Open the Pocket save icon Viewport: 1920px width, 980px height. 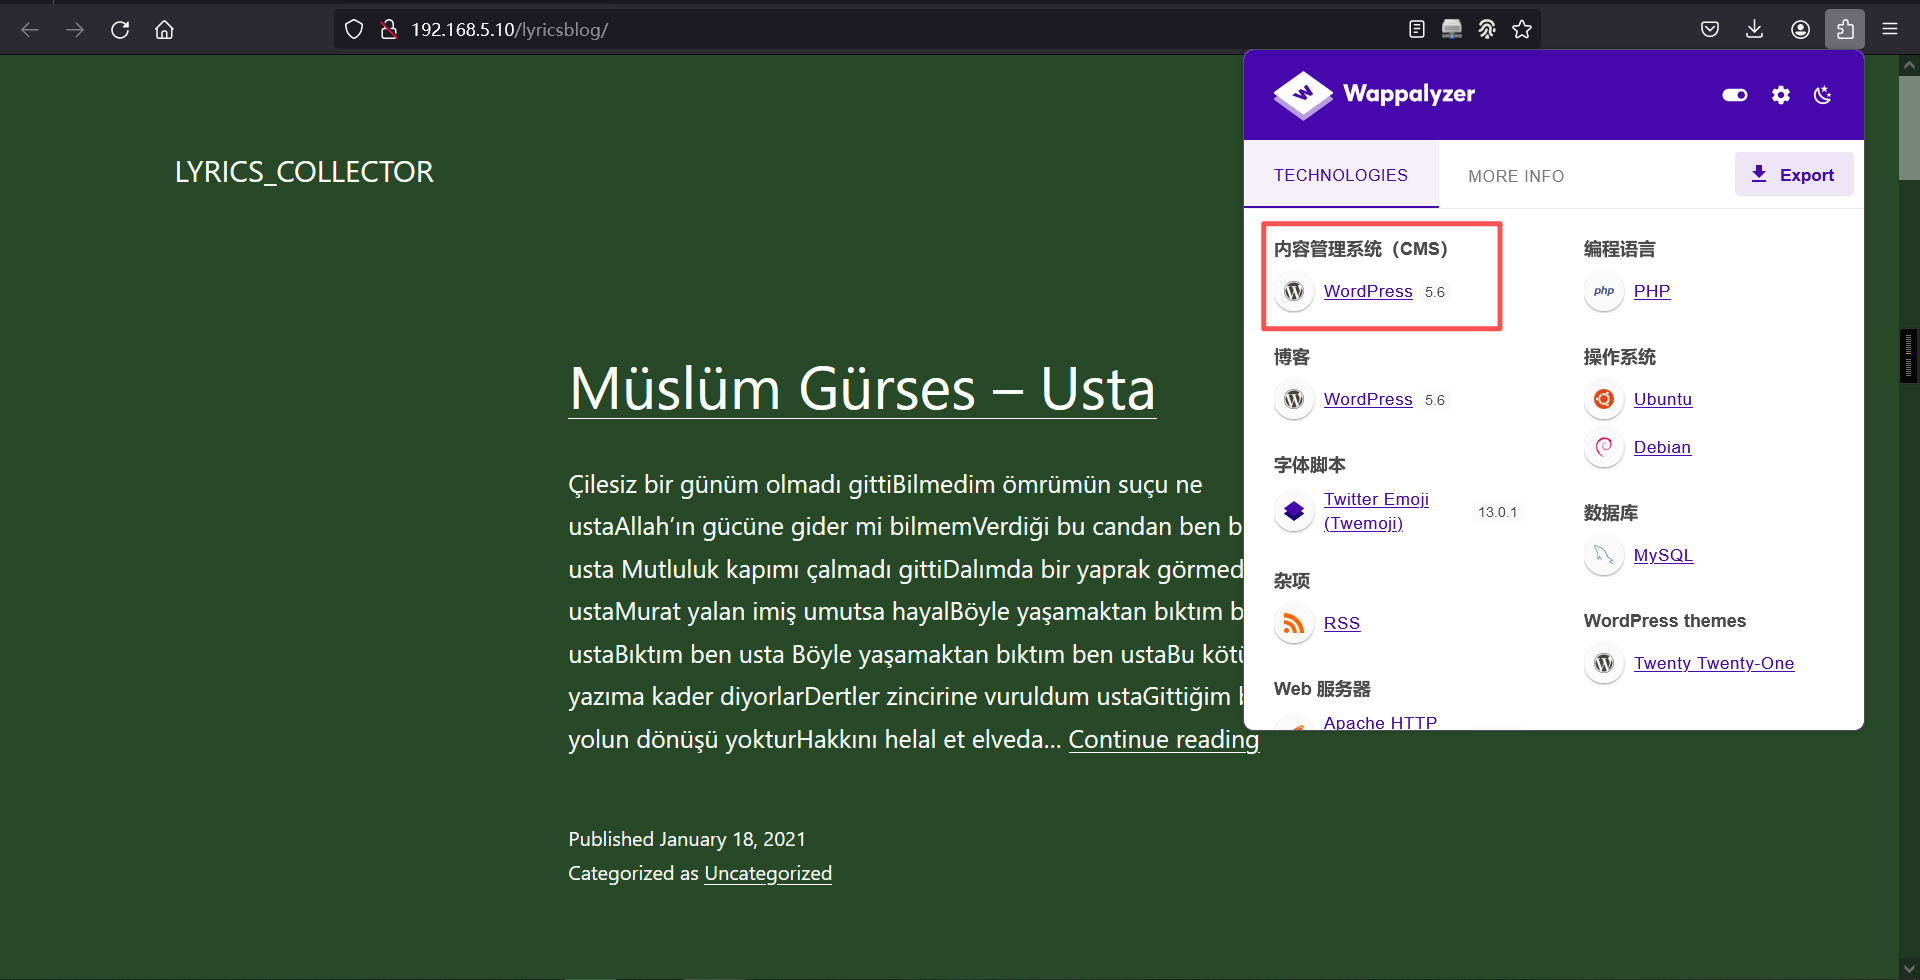pyautogui.click(x=1710, y=30)
